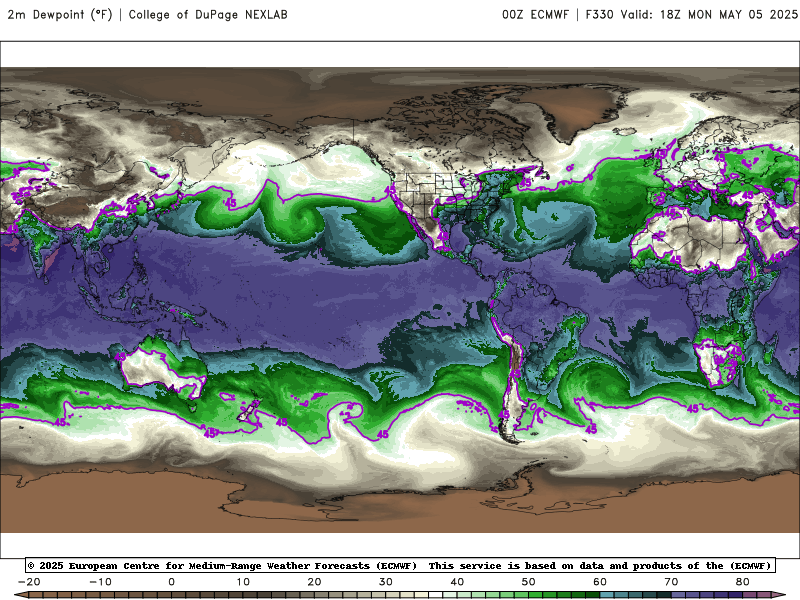
Task: Click the "F330" forecast hour label
Action: [599, 14]
